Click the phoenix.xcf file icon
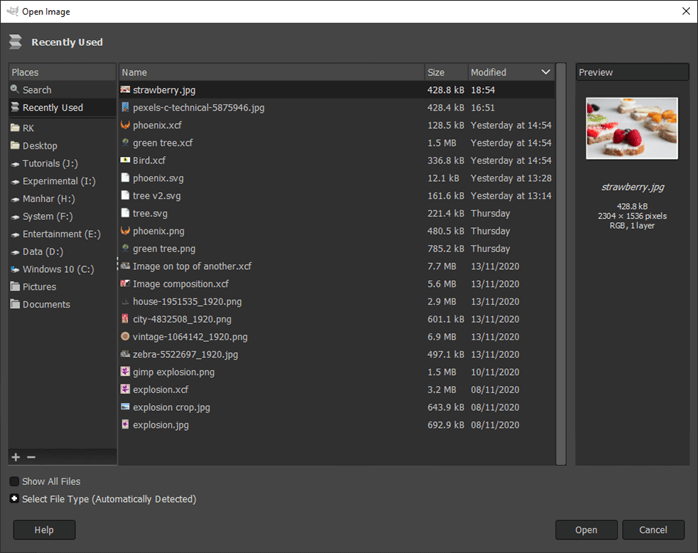This screenshot has width=698, height=553. 125,125
